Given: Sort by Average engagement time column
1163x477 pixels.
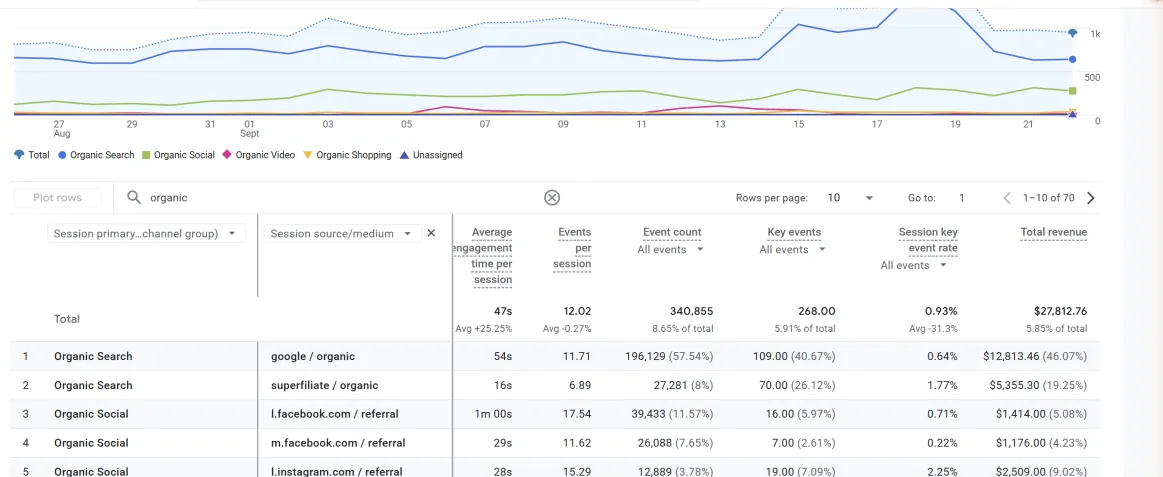Looking at the screenshot, I should point(484,256).
